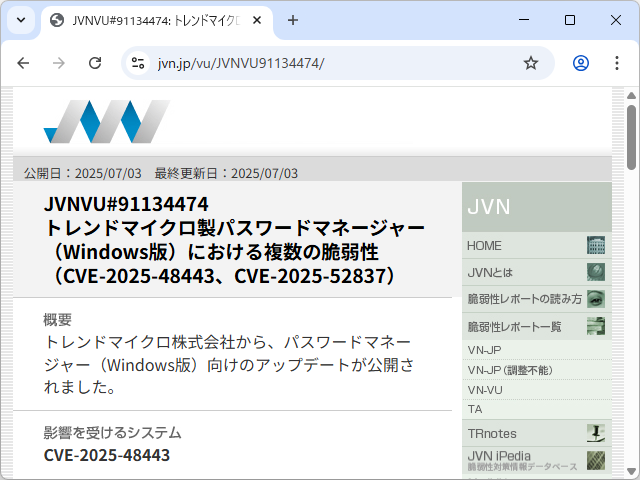Open the JVNとは link
The height and width of the screenshot is (480, 640).
pos(490,273)
